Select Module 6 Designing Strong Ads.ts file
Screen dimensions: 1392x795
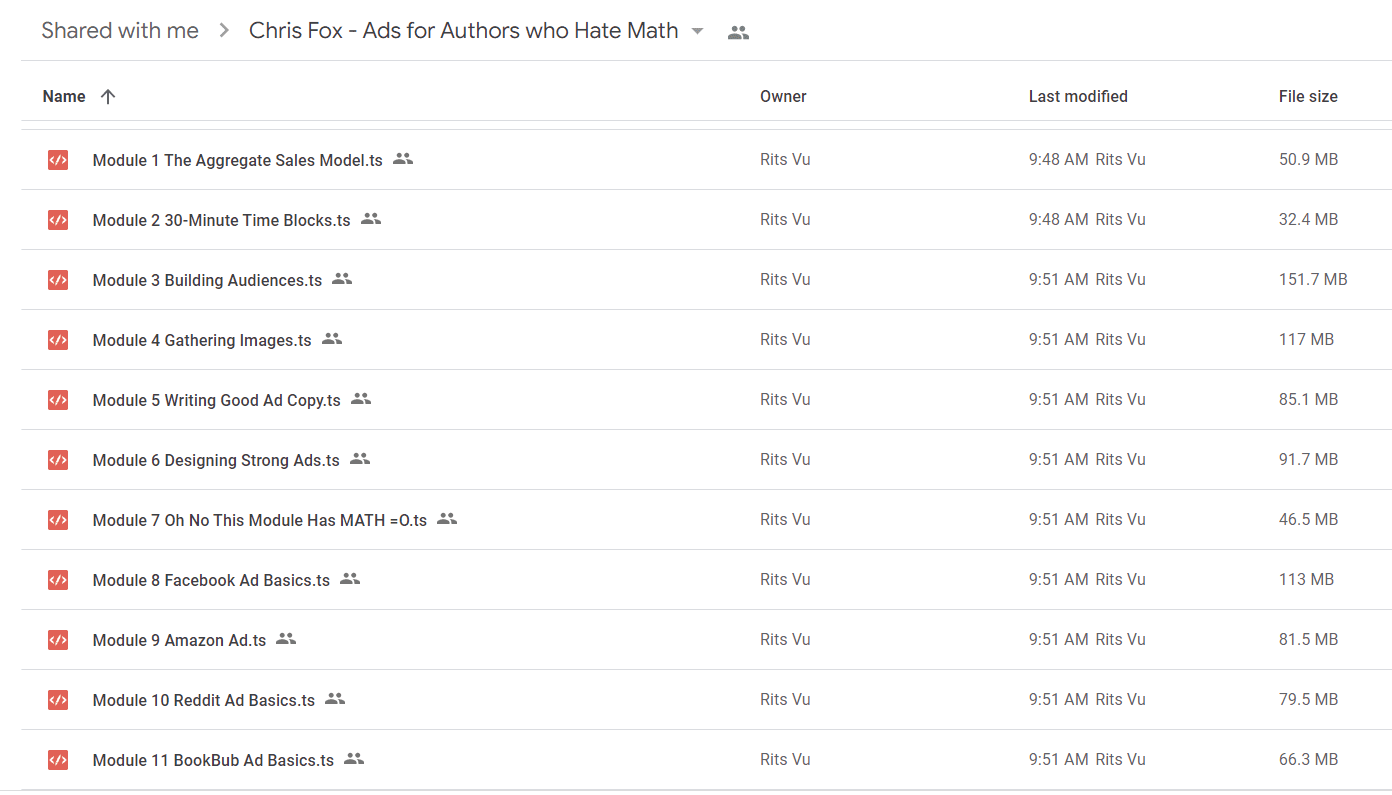(216, 460)
